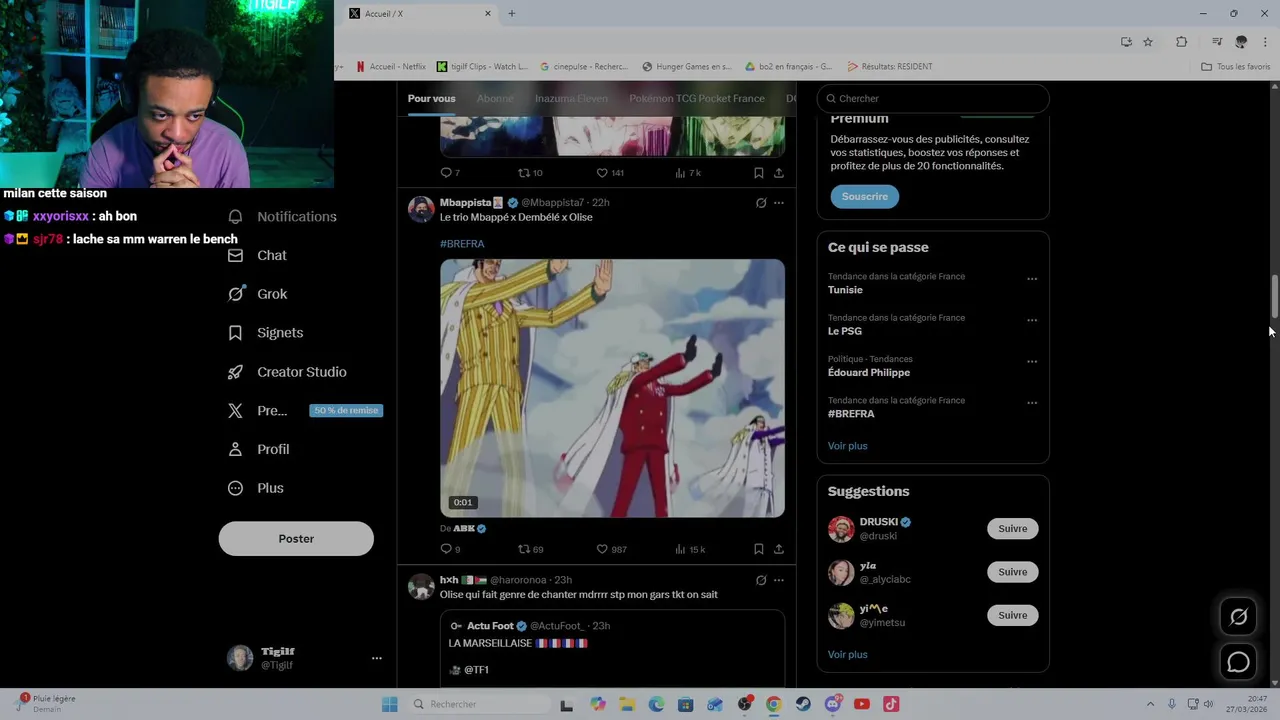
Task: Open the Accueil - Netflix bookmark
Action: [x=390, y=67]
